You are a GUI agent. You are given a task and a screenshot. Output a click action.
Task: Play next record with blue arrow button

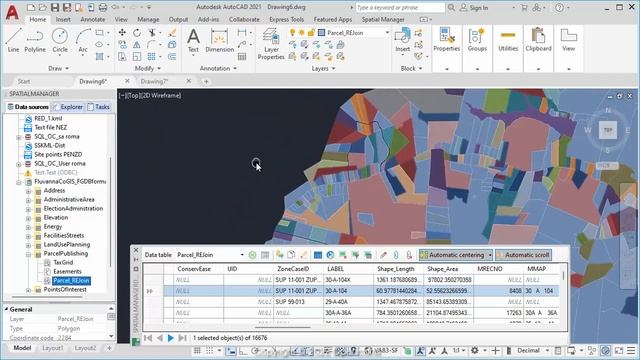(x=171, y=338)
